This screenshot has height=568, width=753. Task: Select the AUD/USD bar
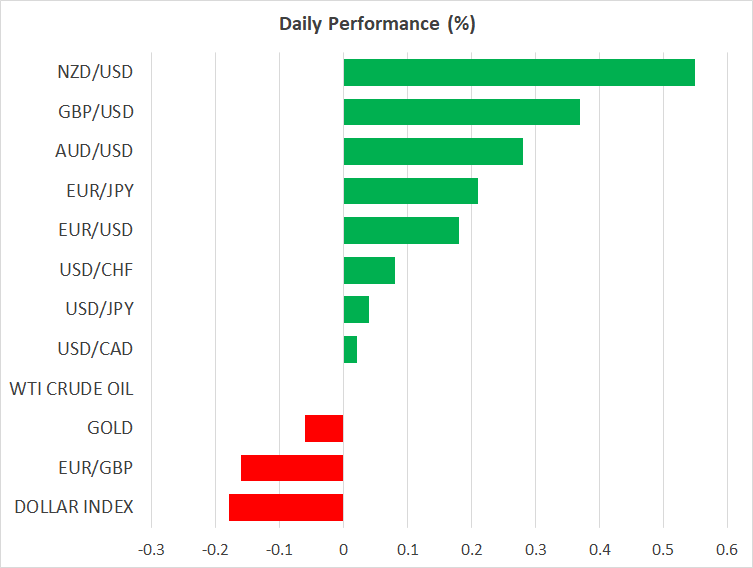pos(432,151)
